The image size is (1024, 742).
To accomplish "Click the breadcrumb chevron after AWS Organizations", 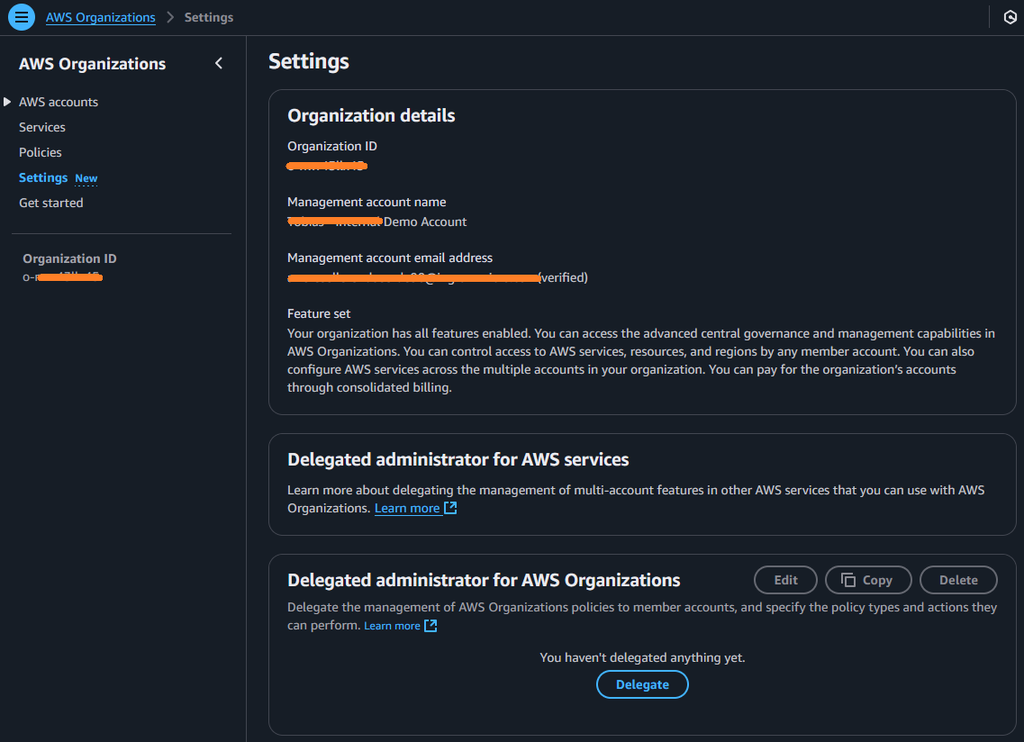I will pyautogui.click(x=168, y=17).
